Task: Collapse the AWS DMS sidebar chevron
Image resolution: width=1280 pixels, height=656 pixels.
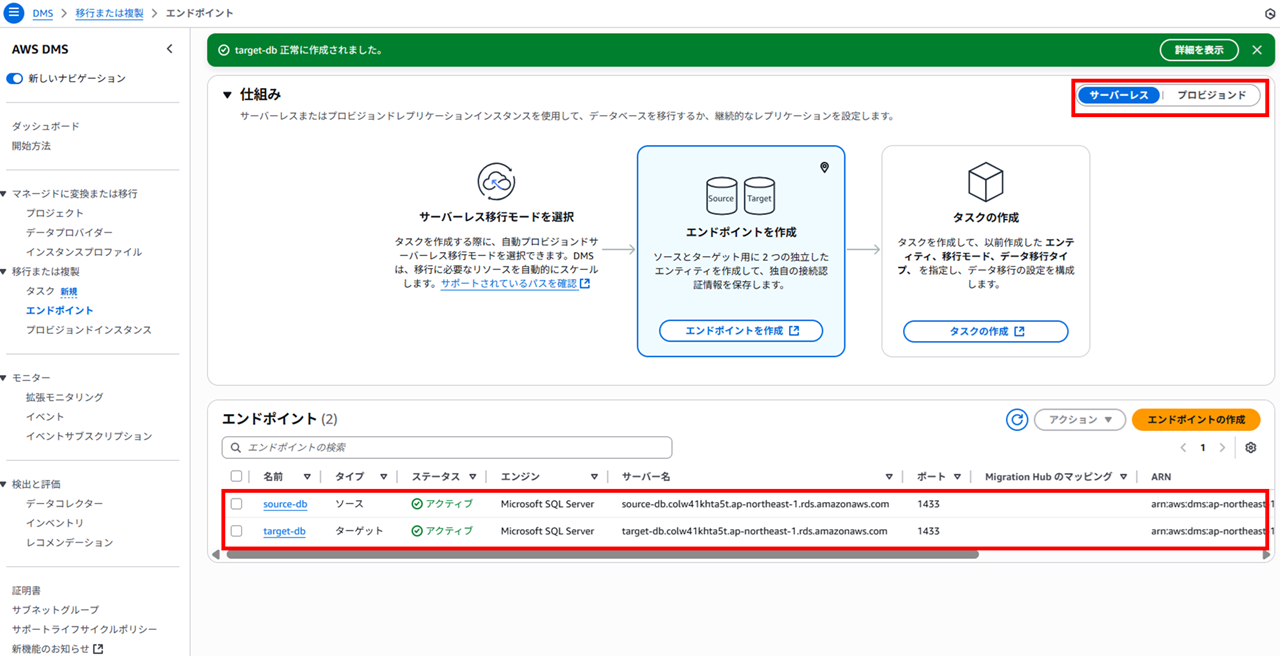Action: tap(169, 49)
